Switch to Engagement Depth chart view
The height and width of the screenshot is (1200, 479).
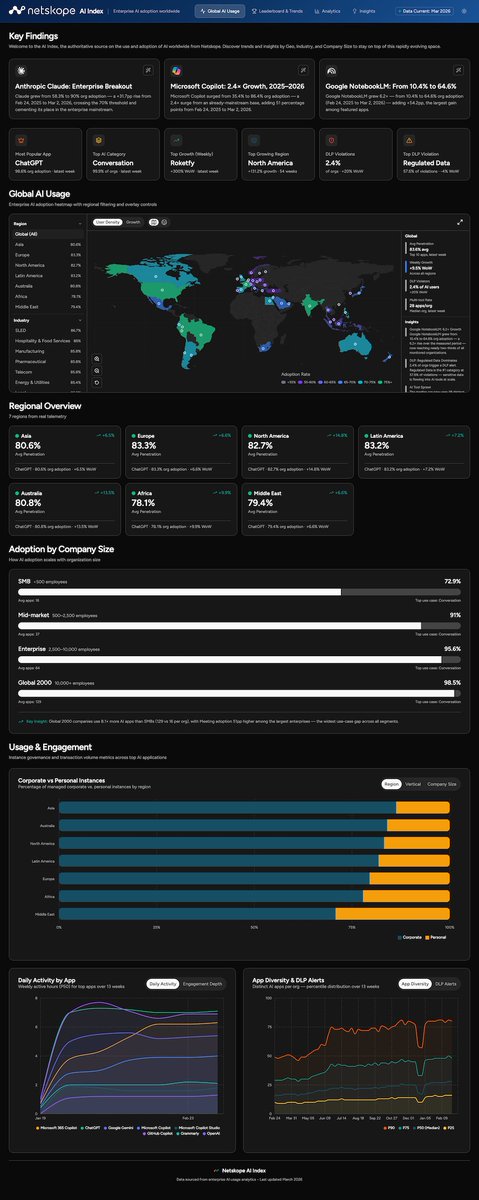pyautogui.click(x=203, y=984)
